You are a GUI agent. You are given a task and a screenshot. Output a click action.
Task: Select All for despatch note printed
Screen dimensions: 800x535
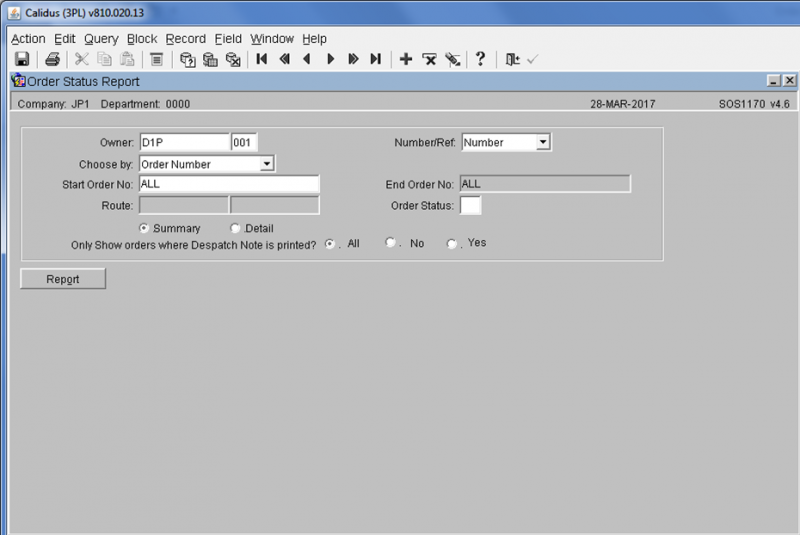(330, 244)
